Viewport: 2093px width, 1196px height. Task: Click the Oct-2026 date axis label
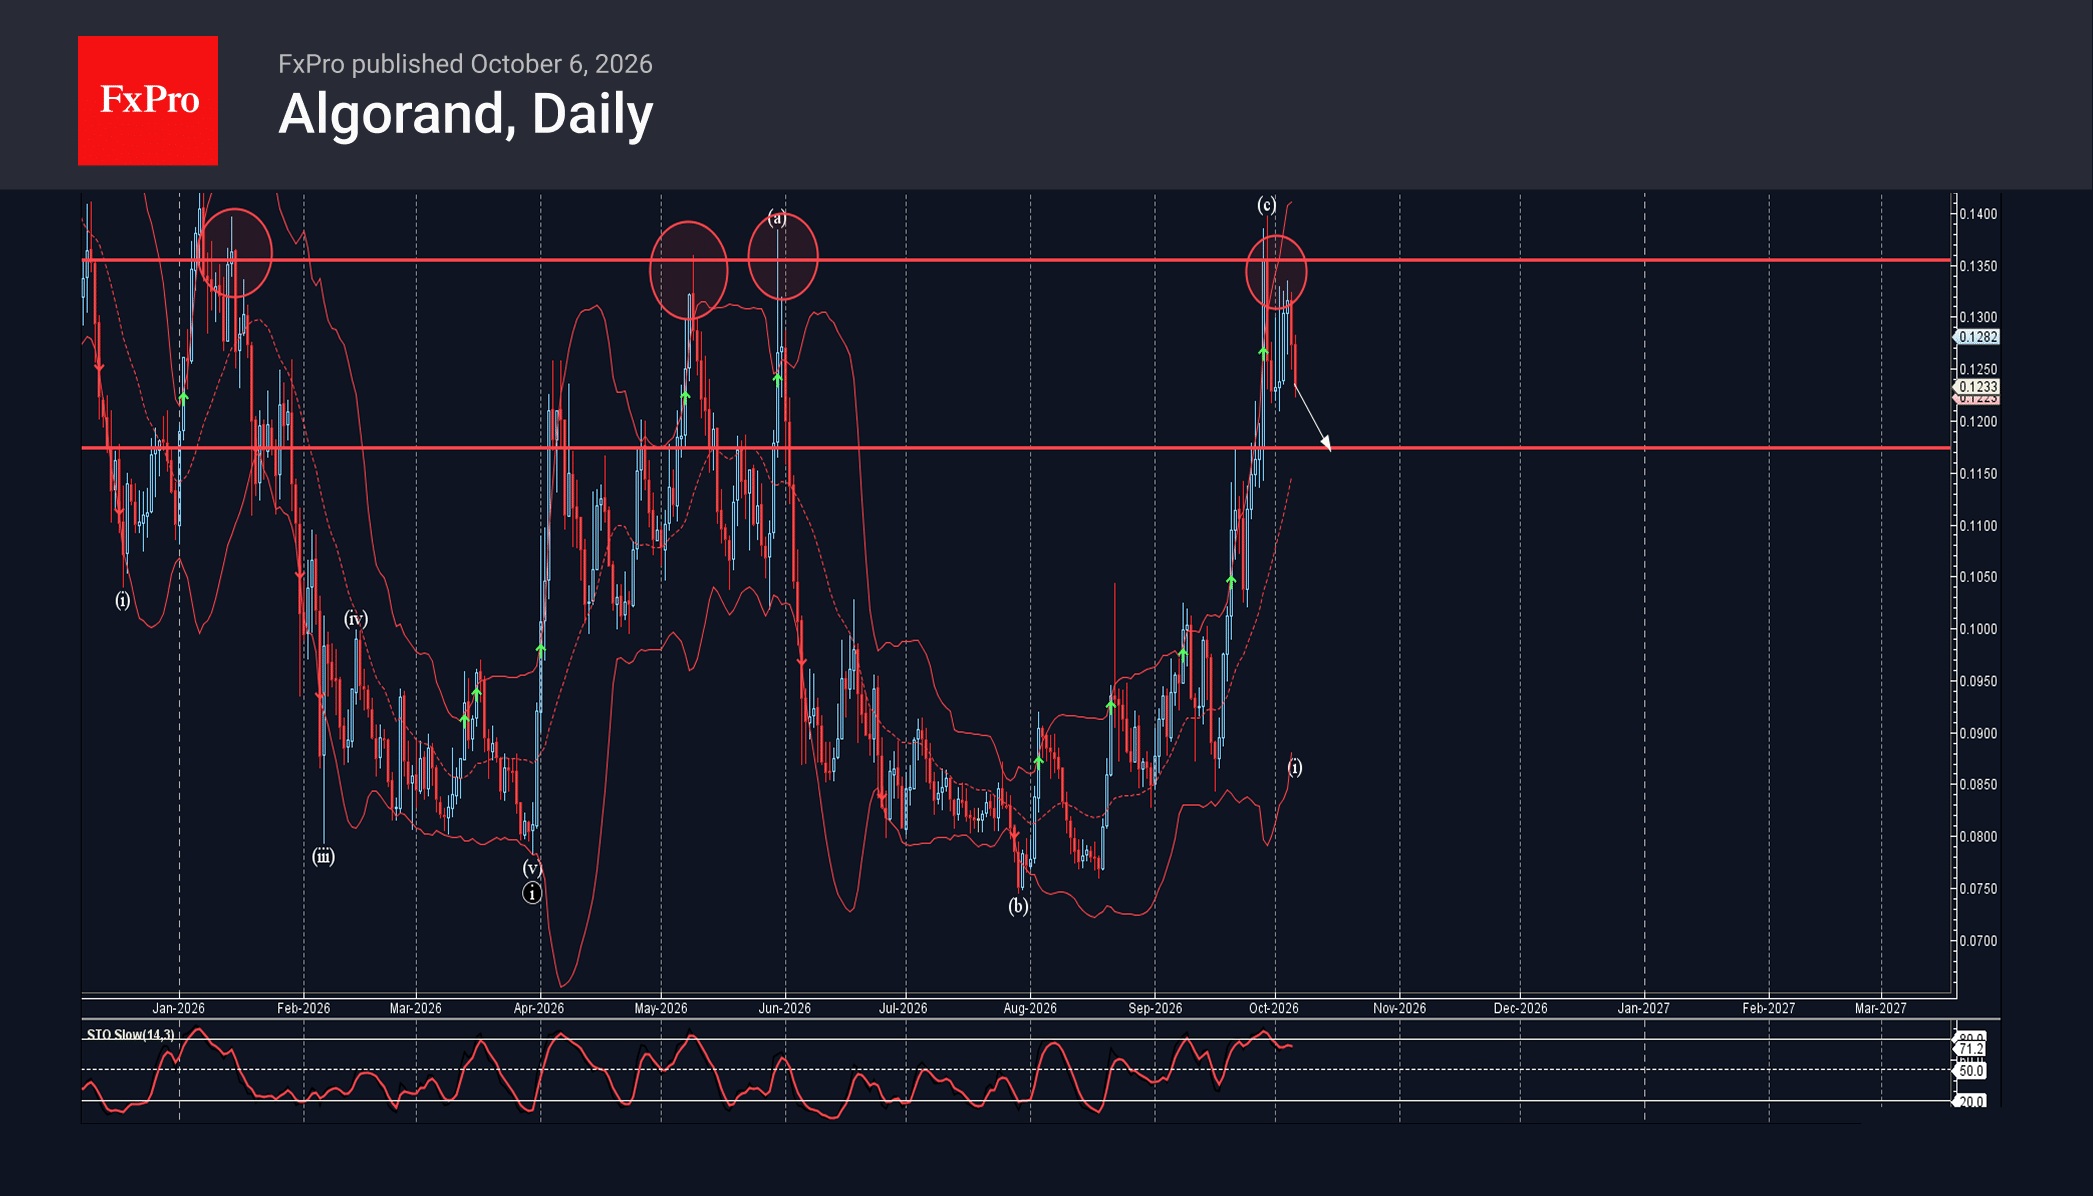coord(1274,1008)
